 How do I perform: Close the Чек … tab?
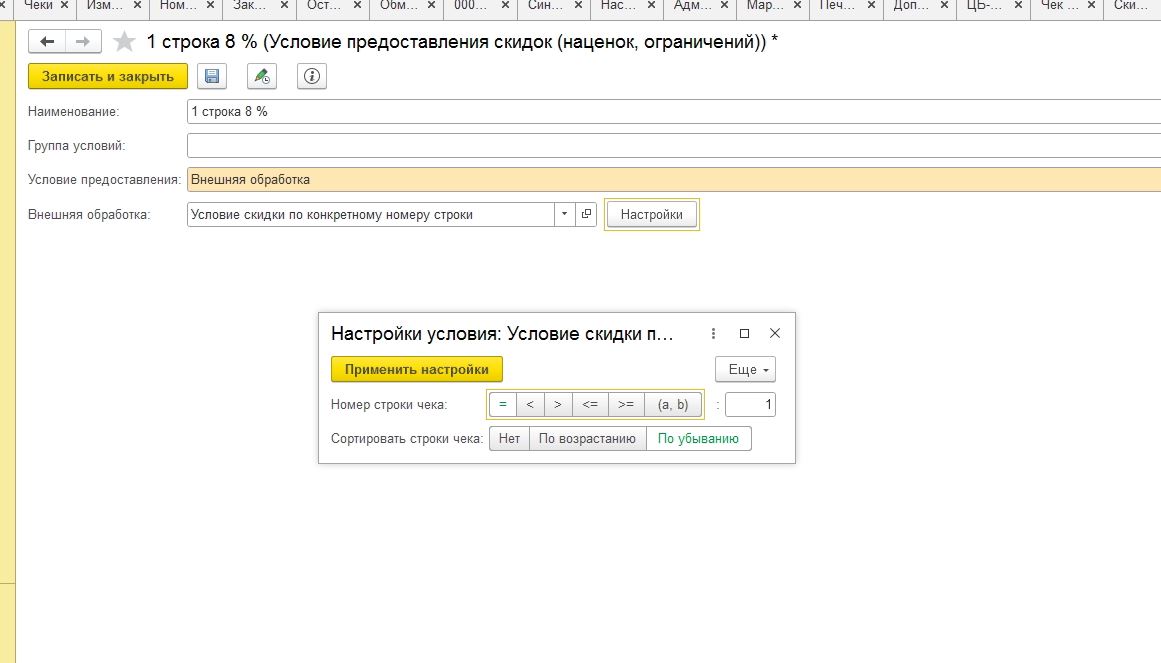point(1091,5)
